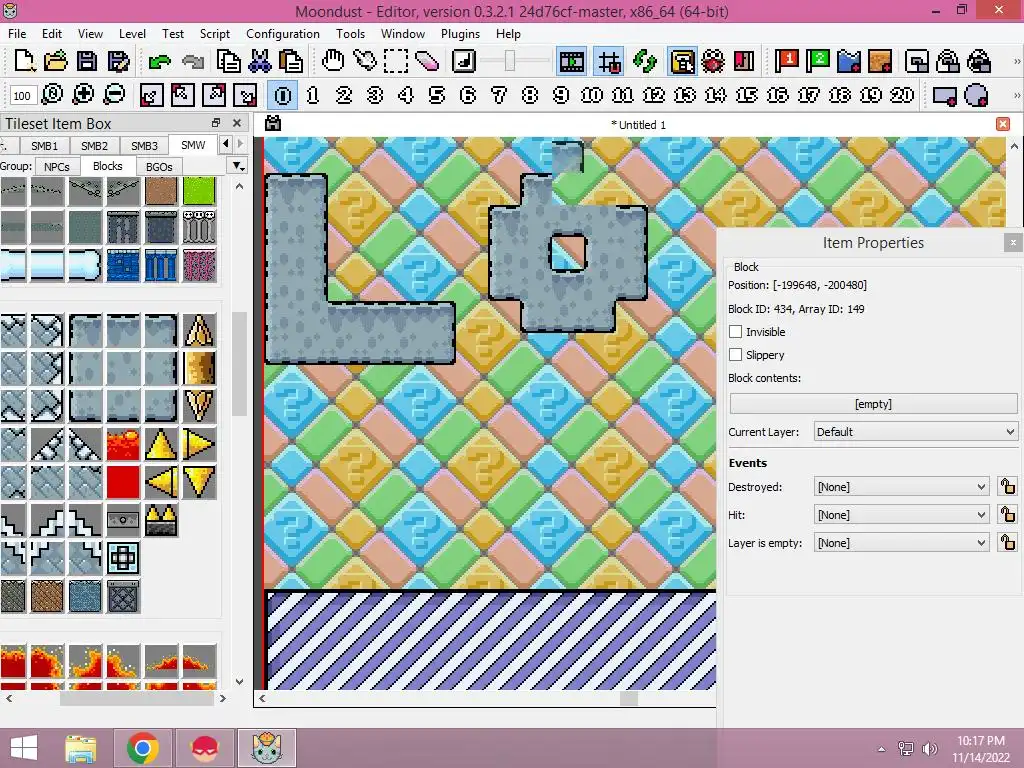Viewport: 1024px width, 768px height.
Task: Switch to section 20 button
Action: pyautogui.click(x=902, y=95)
